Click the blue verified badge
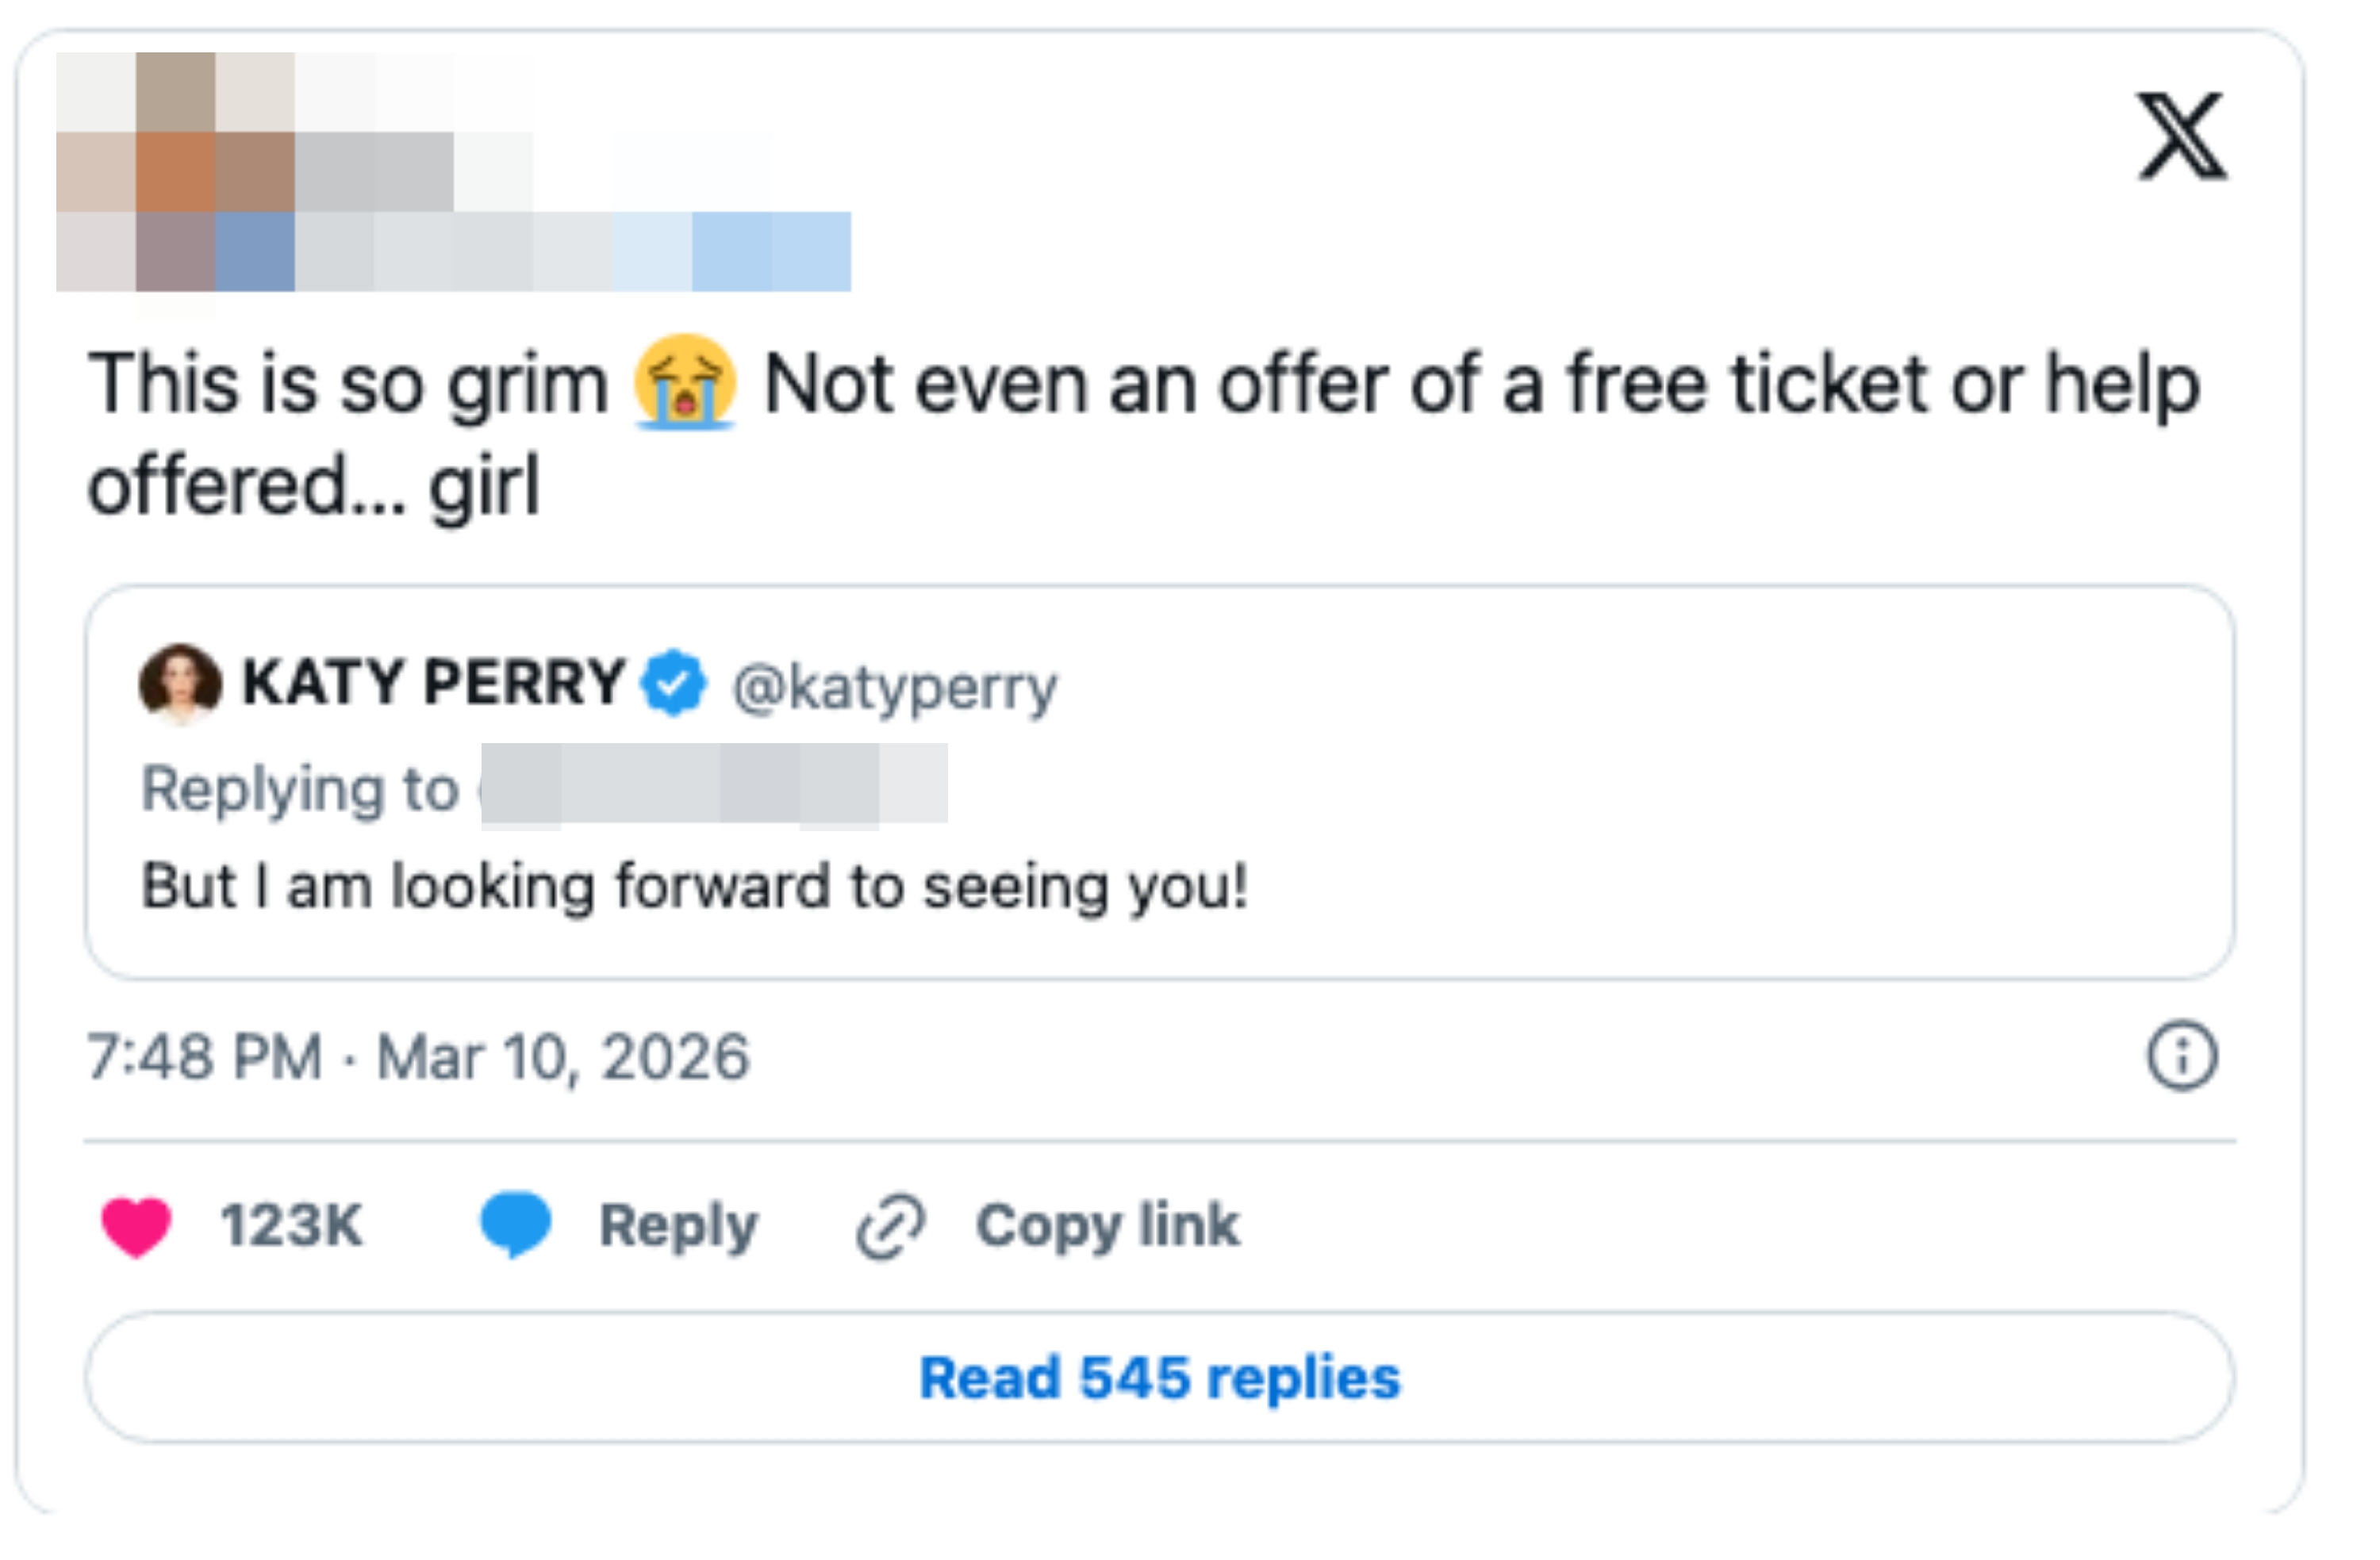 tap(674, 683)
